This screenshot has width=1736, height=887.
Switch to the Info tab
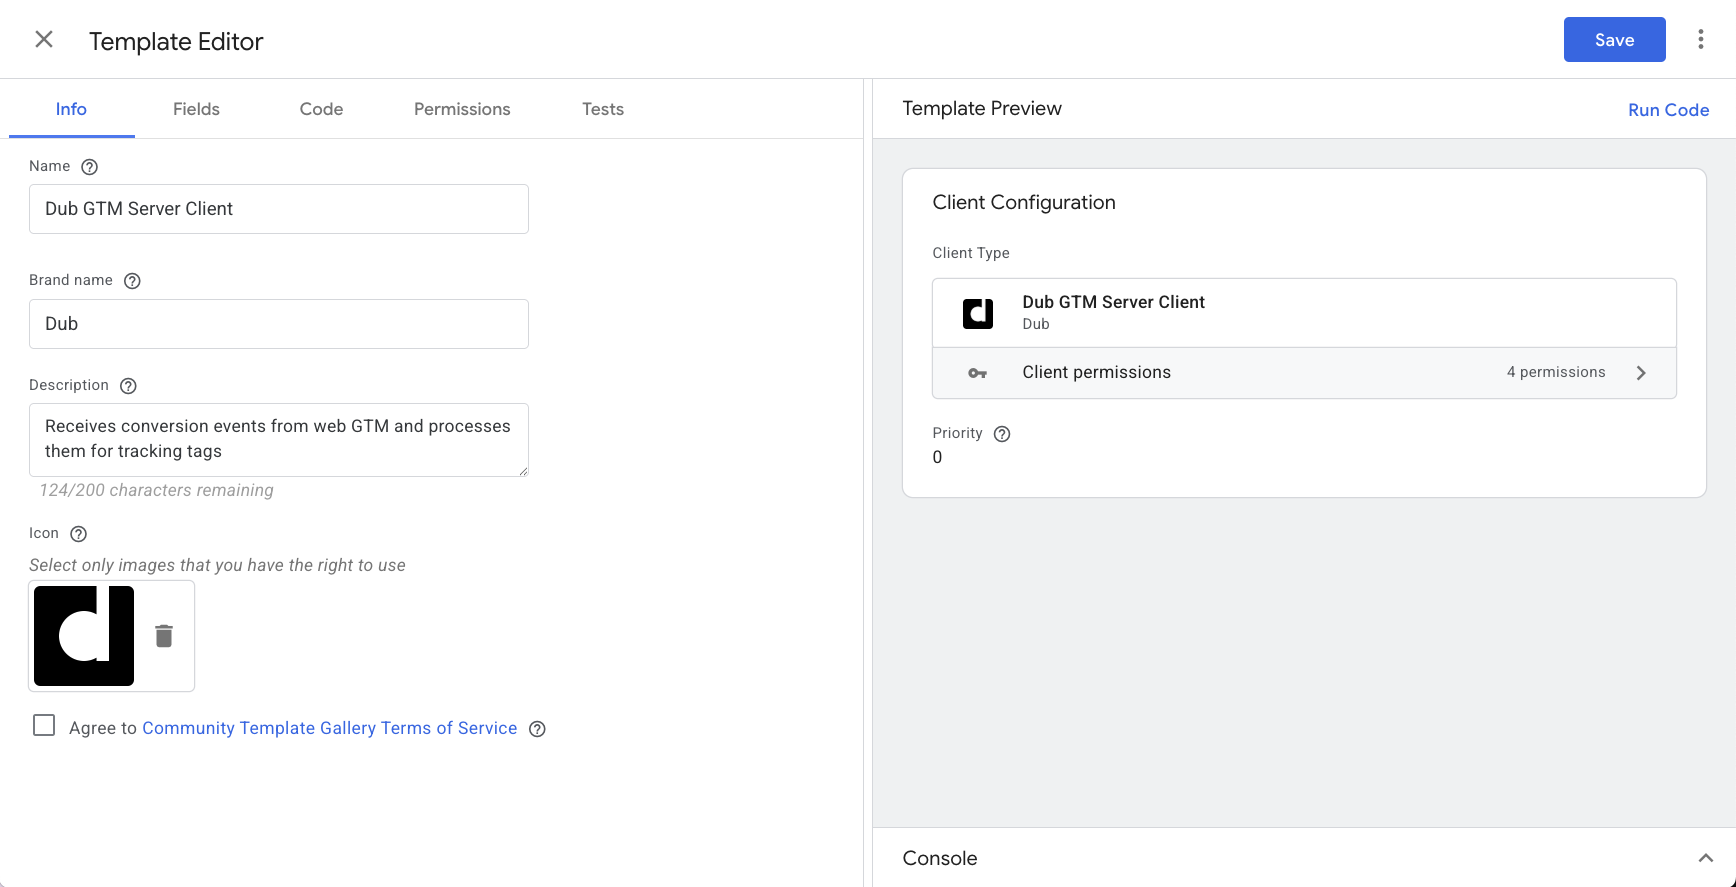(x=71, y=109)
